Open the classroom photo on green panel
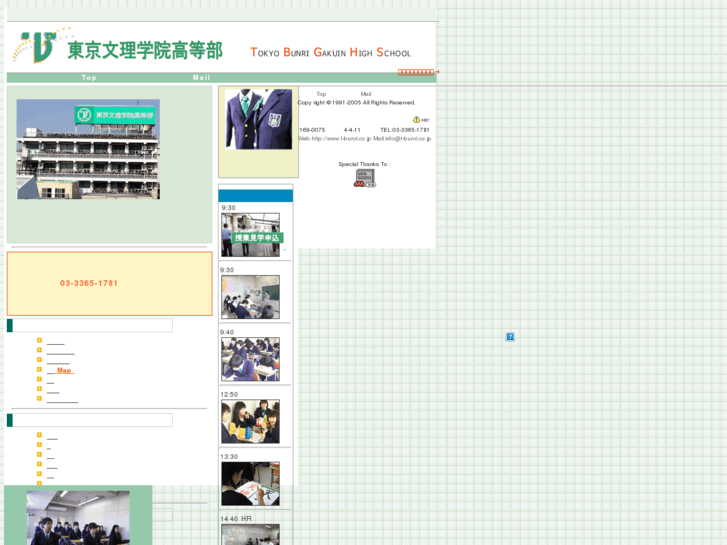This screenshot has height=545, width=727. (x=78, y=518)
